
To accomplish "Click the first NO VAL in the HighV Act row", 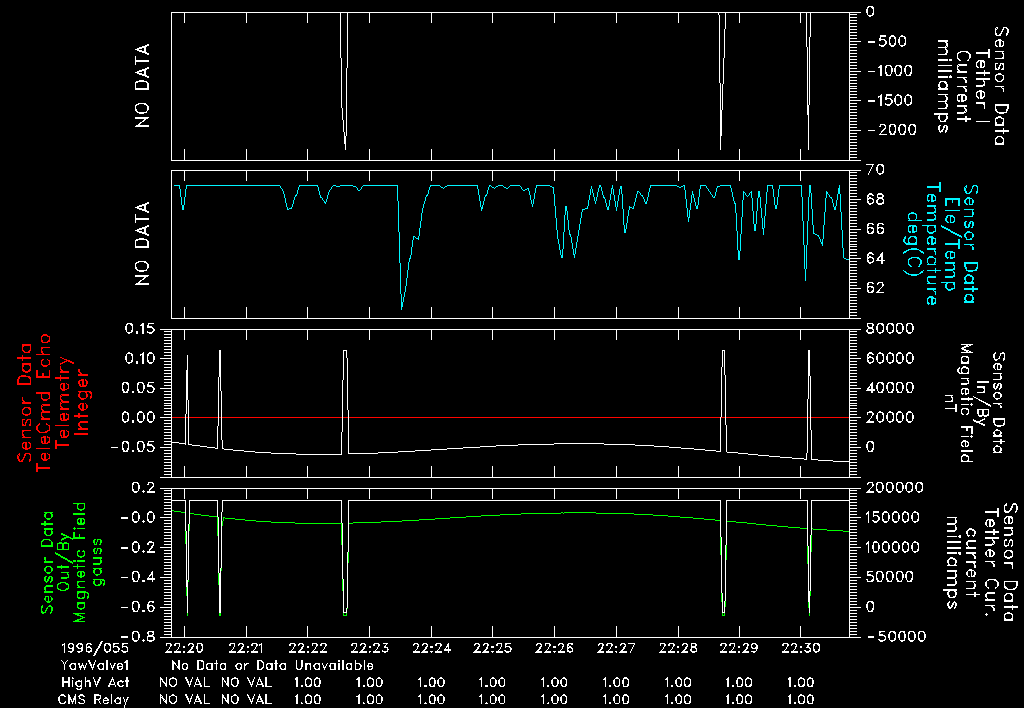I will point(184,682).
